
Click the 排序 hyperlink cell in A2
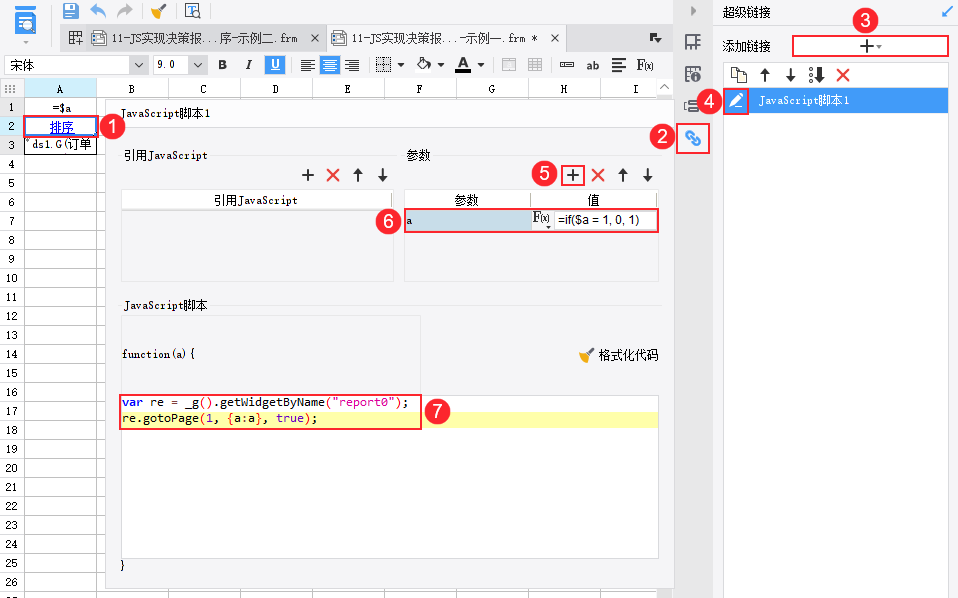[61, 127]
